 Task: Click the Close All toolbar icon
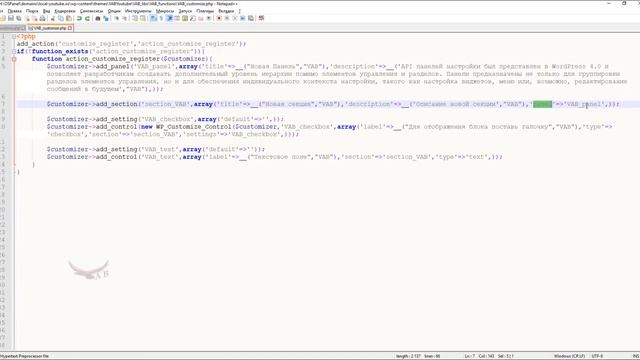click(x=35, y=18)
